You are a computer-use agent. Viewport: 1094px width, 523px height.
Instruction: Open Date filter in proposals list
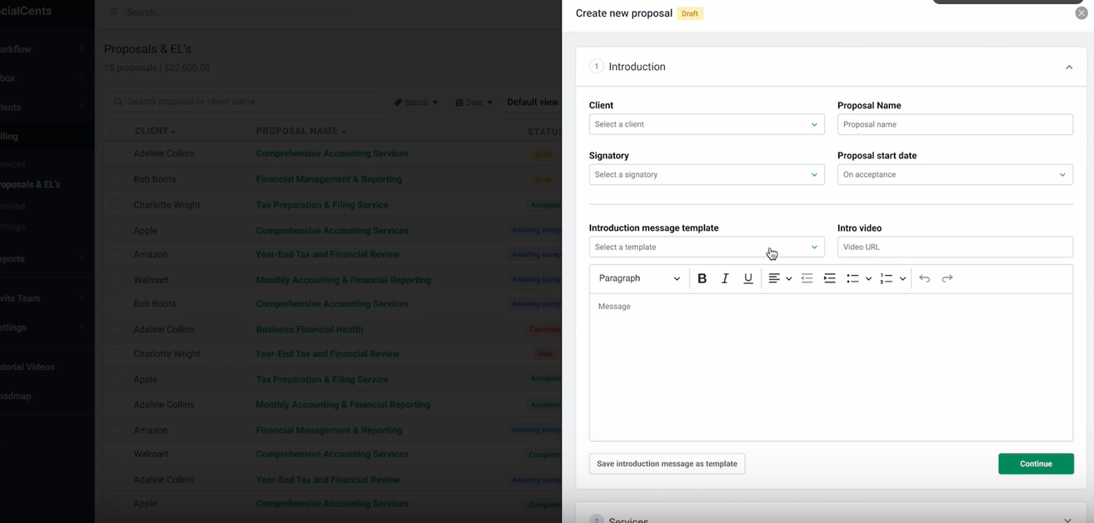[474, 103]
